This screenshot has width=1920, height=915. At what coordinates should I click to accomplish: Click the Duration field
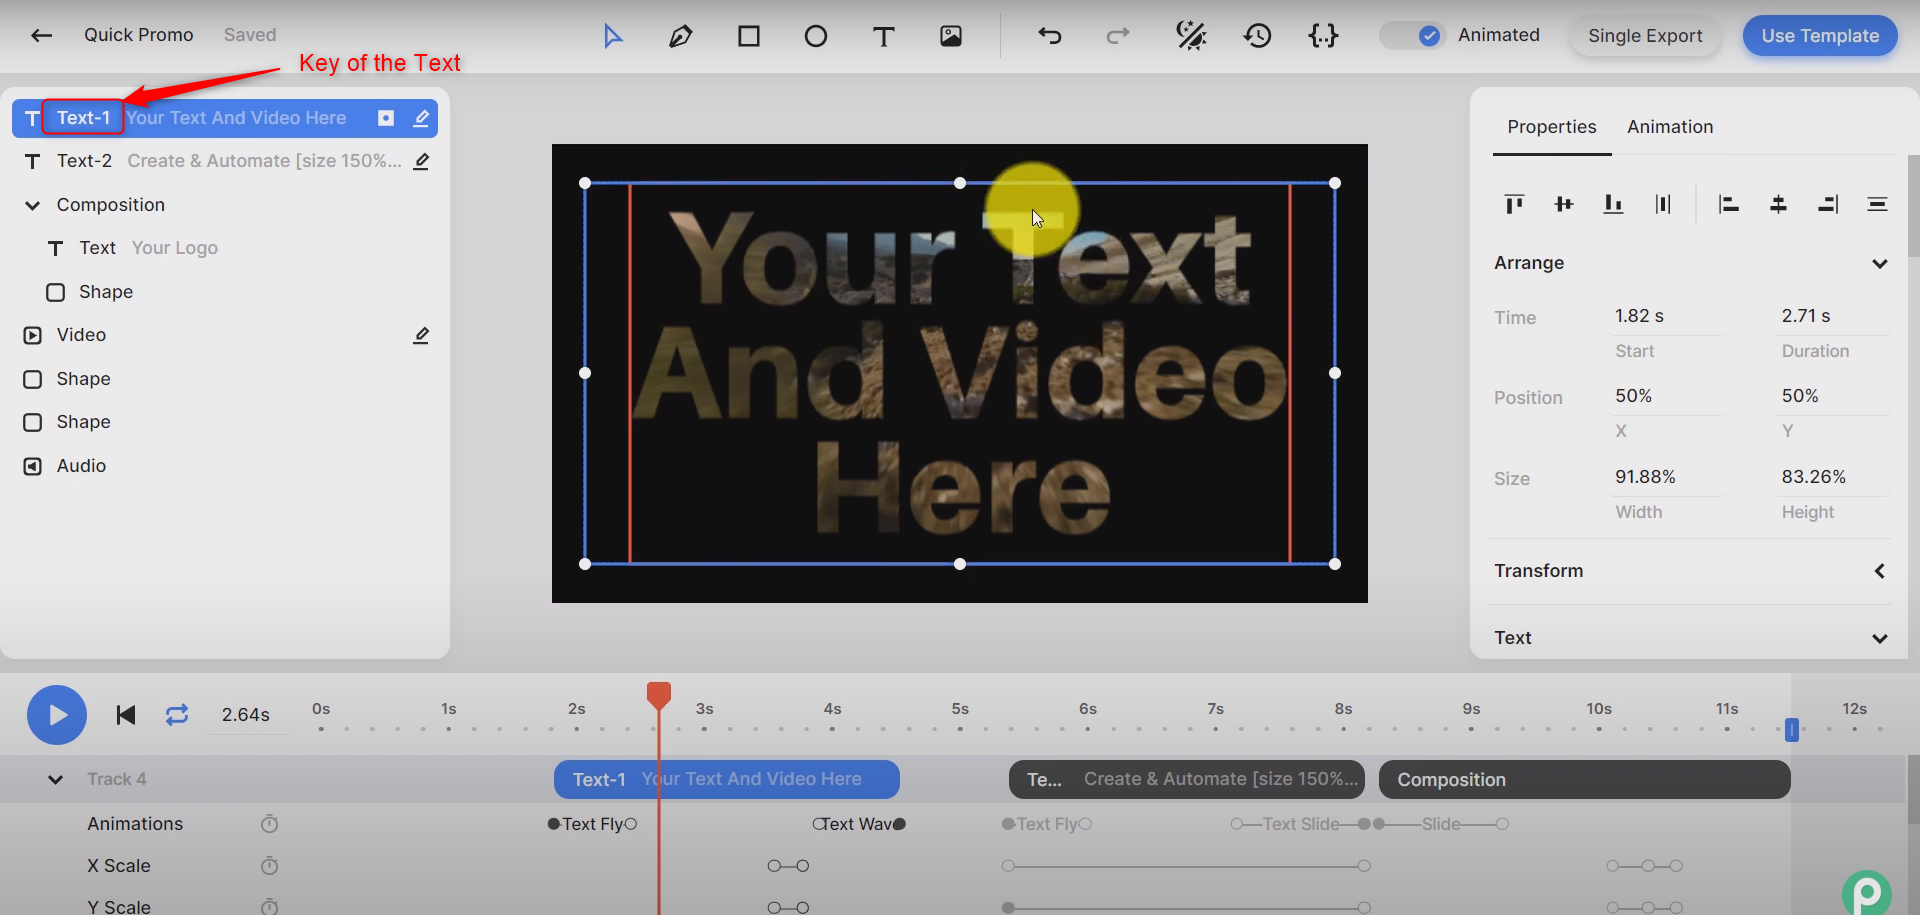tap(1834, 316)
